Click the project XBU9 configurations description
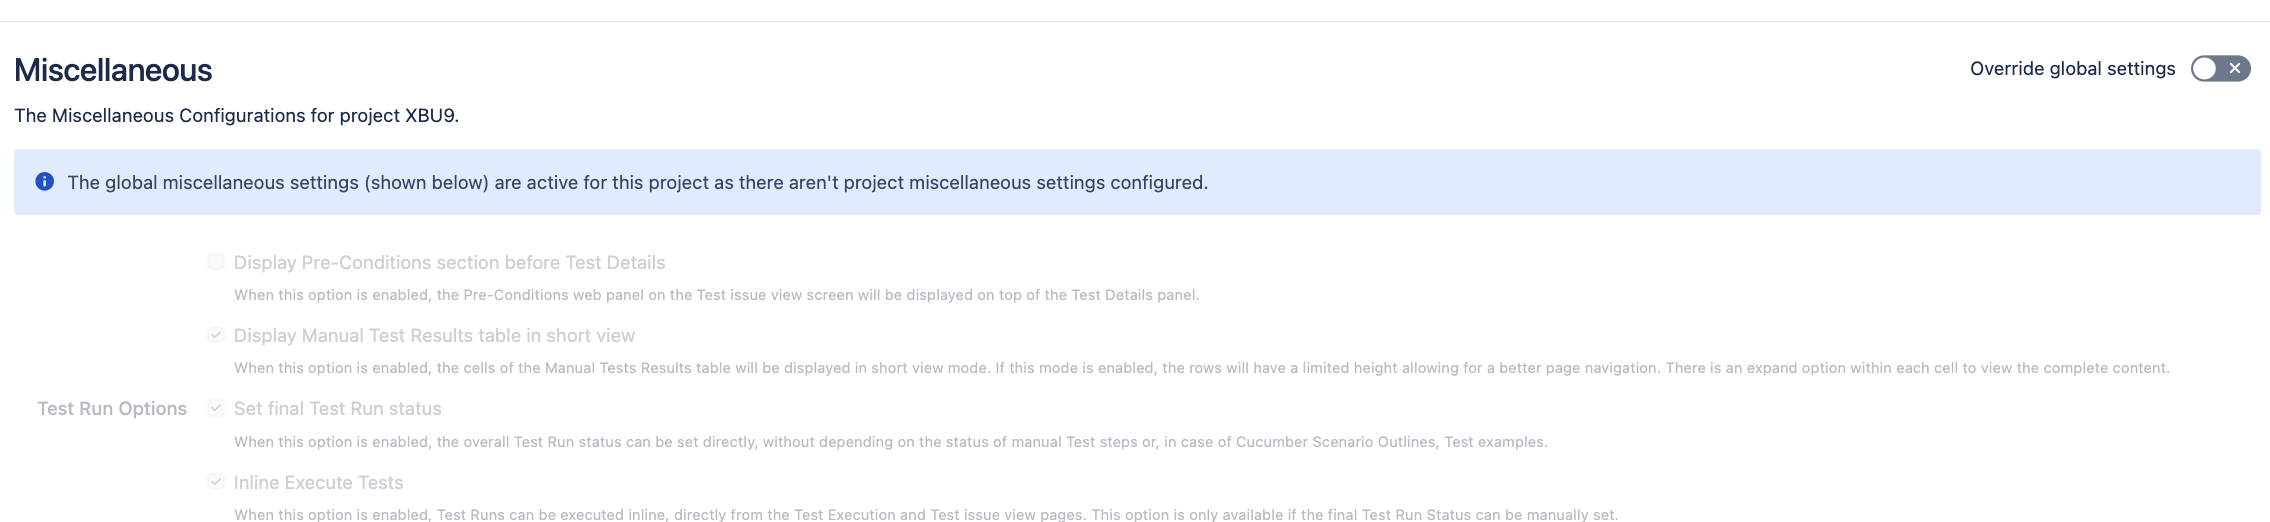The height and width of the screenshot is (522, 2270). click(236, 116)
